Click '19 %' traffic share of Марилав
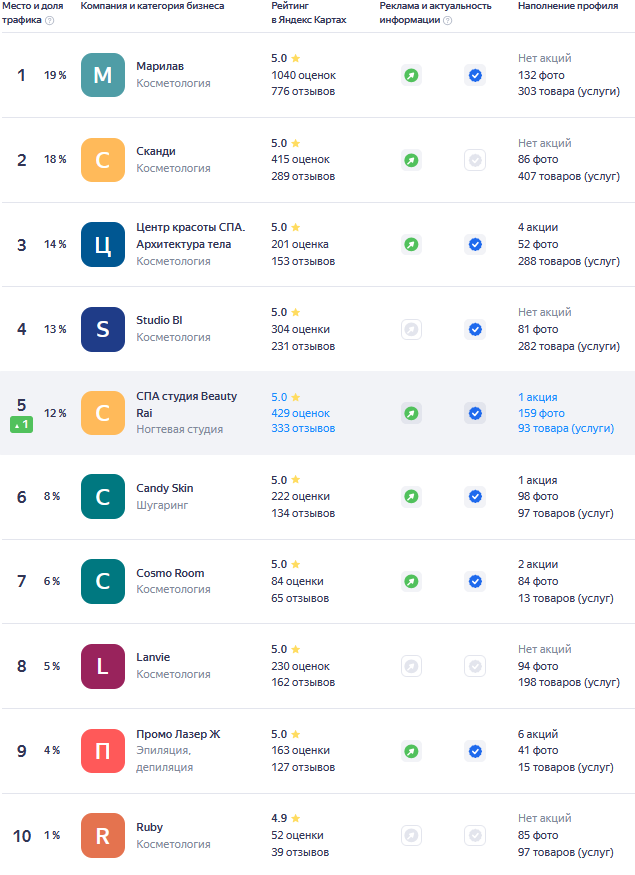Screen dimensions: 635x875 click(55, 75)
